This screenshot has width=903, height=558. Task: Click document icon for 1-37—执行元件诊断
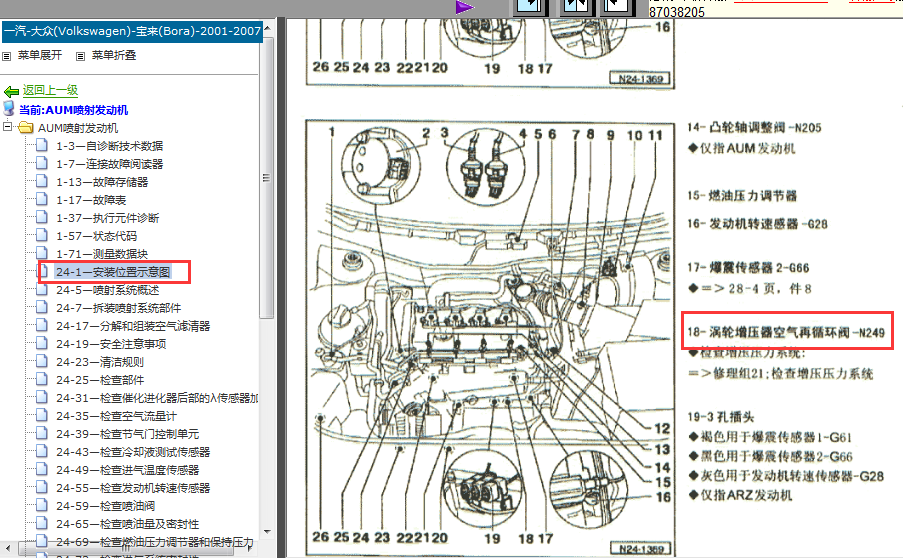tap(41, 217)
